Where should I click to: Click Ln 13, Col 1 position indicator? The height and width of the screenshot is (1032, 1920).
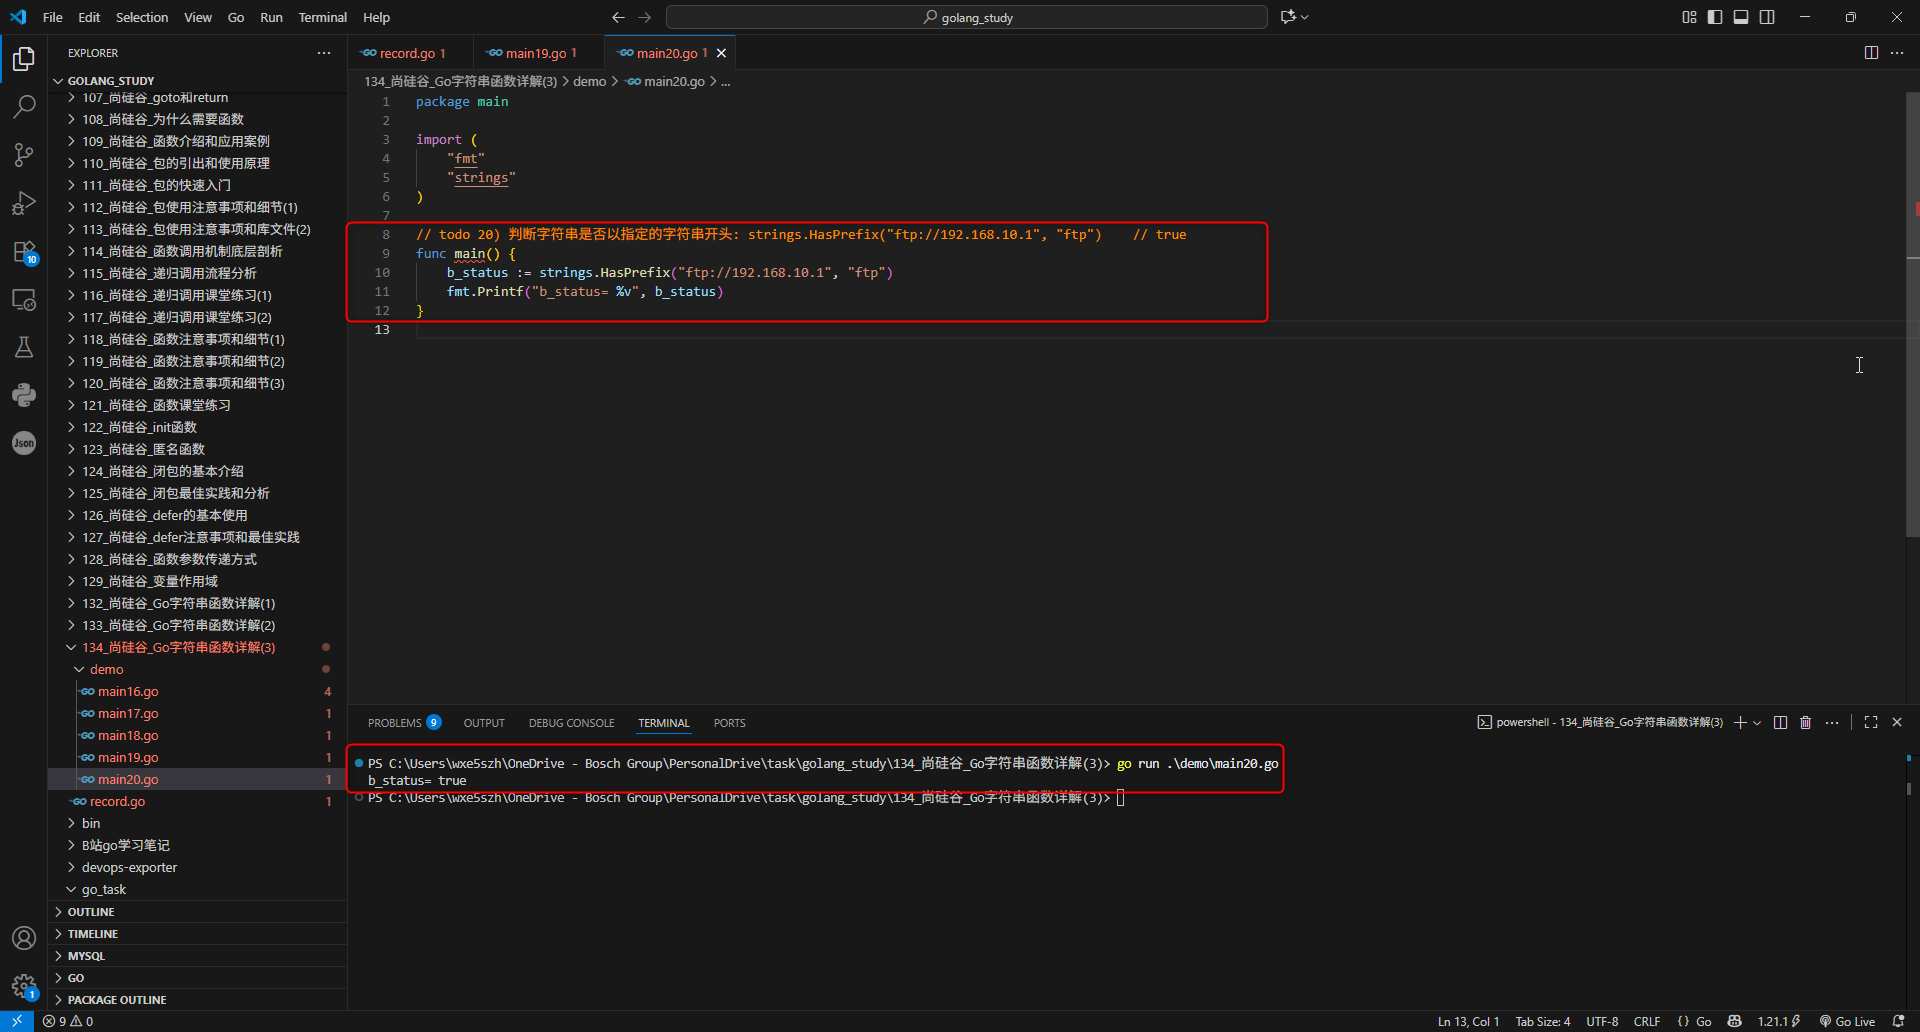click(1468, 1021)
